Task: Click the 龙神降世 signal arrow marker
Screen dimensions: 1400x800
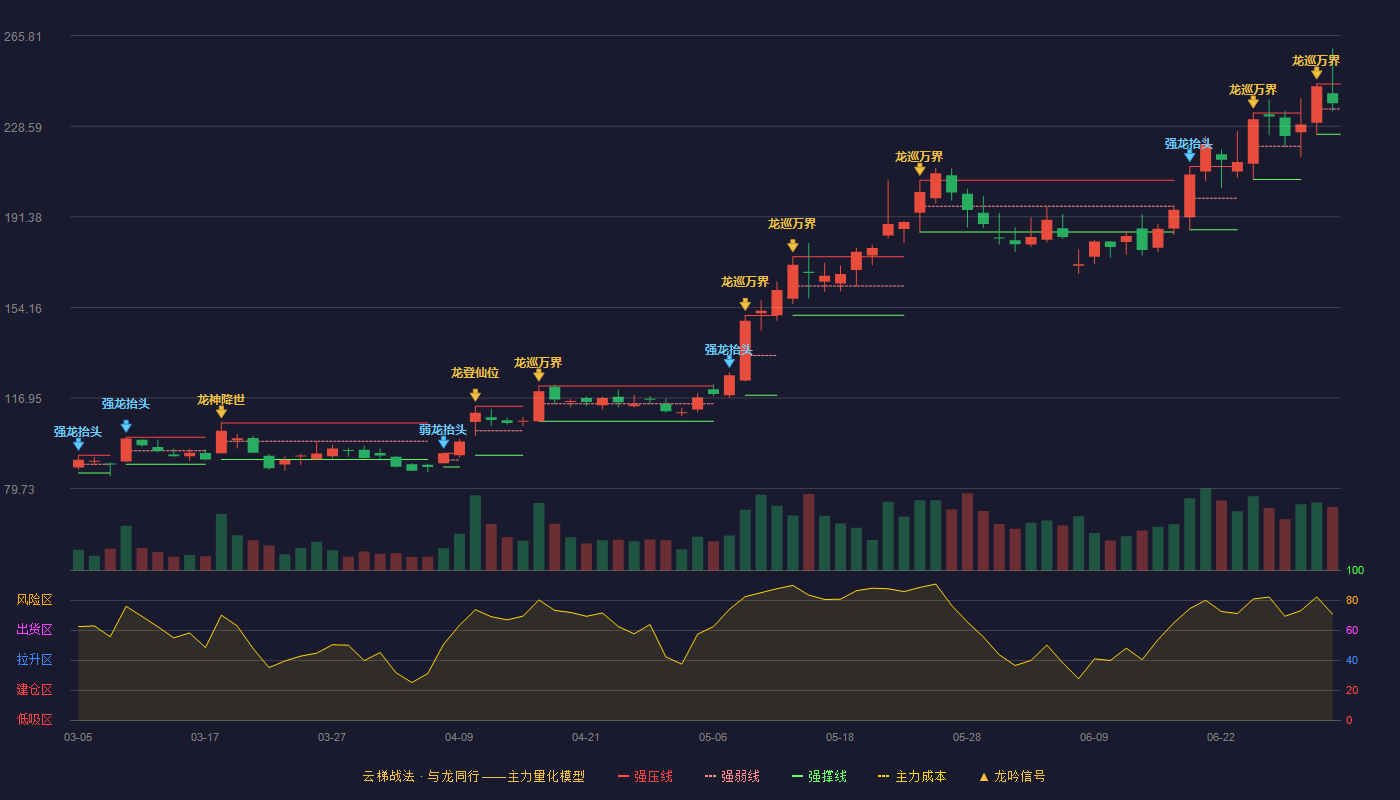Action: 221,412
